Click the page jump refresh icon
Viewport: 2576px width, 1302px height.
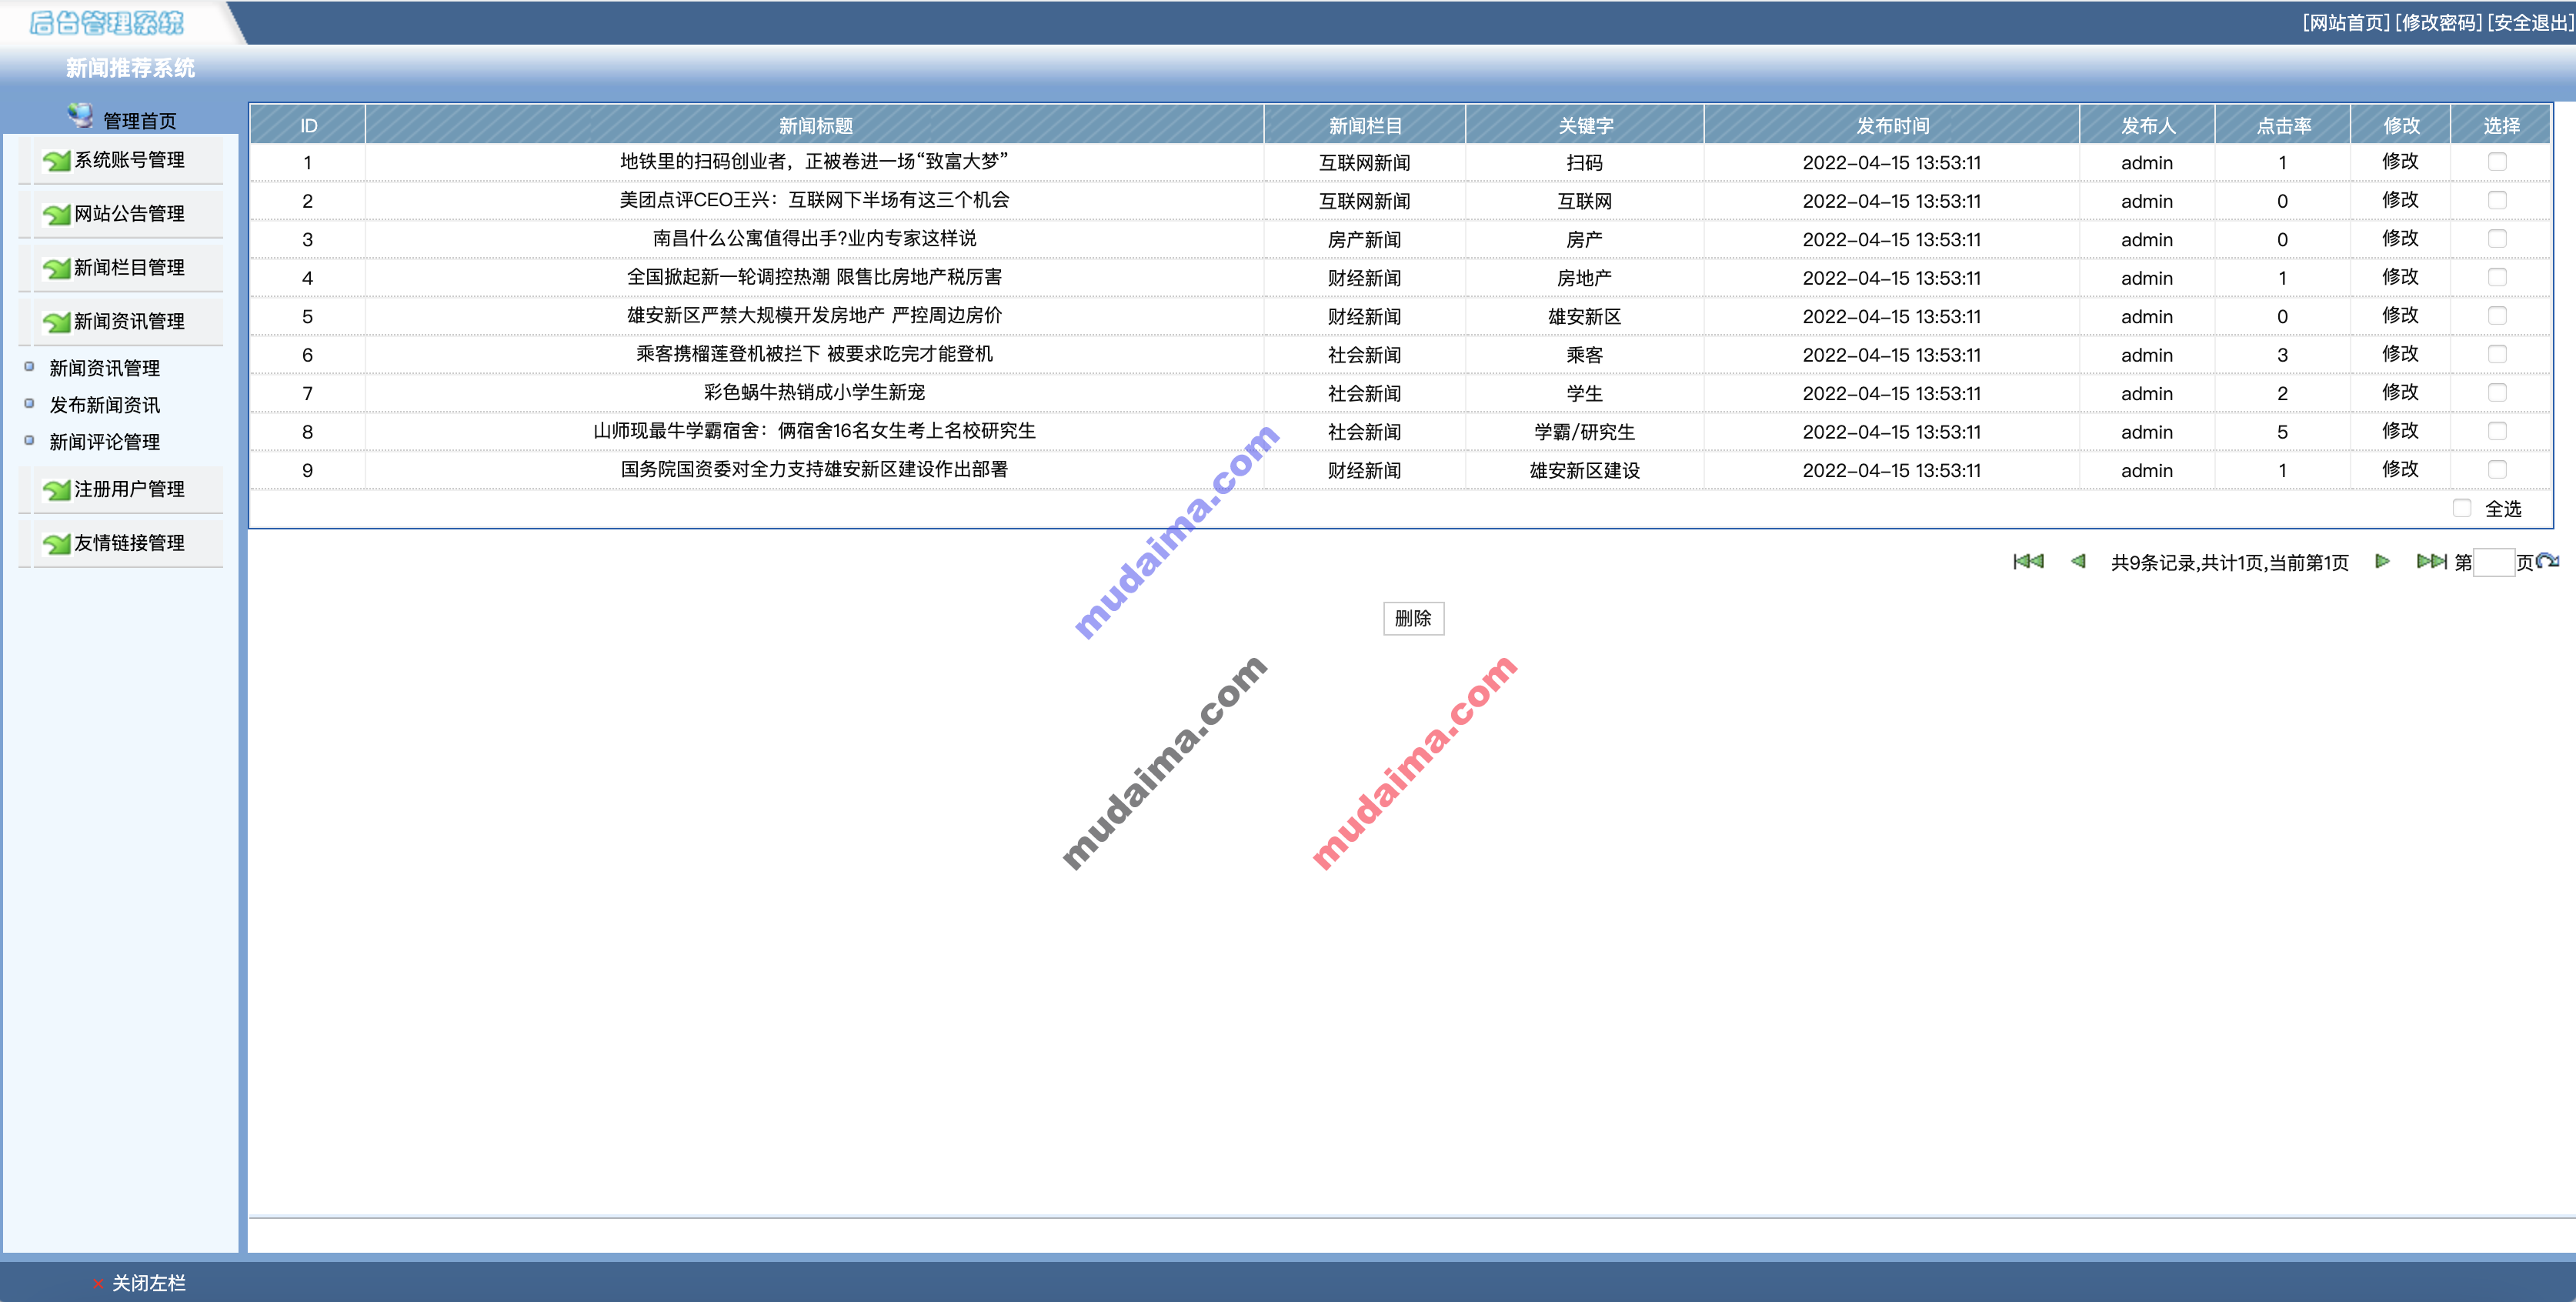[2547, 561]
